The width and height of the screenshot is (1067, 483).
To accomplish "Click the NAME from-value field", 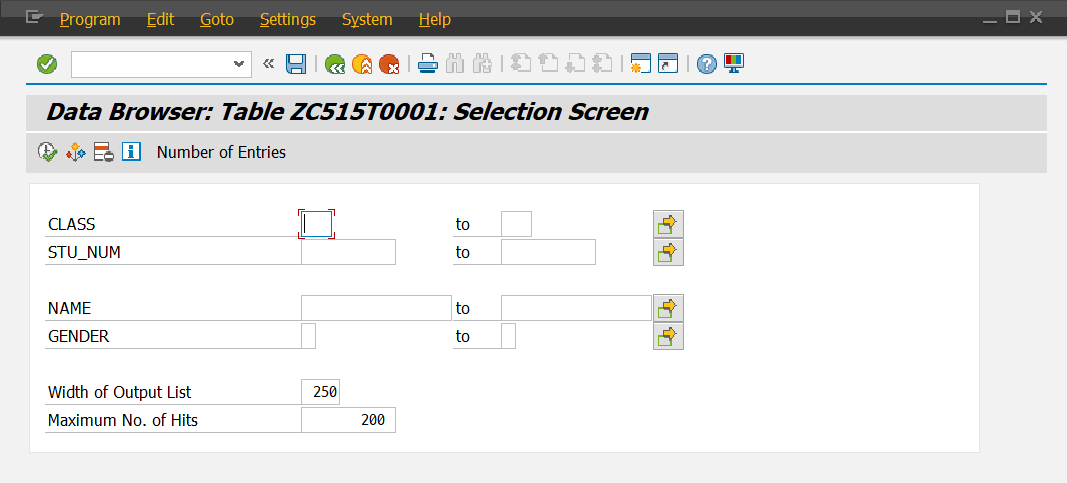I will pos(376,308).
